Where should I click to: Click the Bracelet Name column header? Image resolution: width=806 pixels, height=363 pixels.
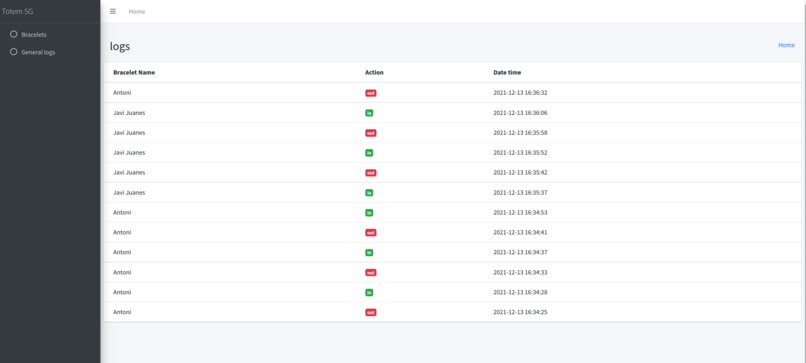pos(134,72)
